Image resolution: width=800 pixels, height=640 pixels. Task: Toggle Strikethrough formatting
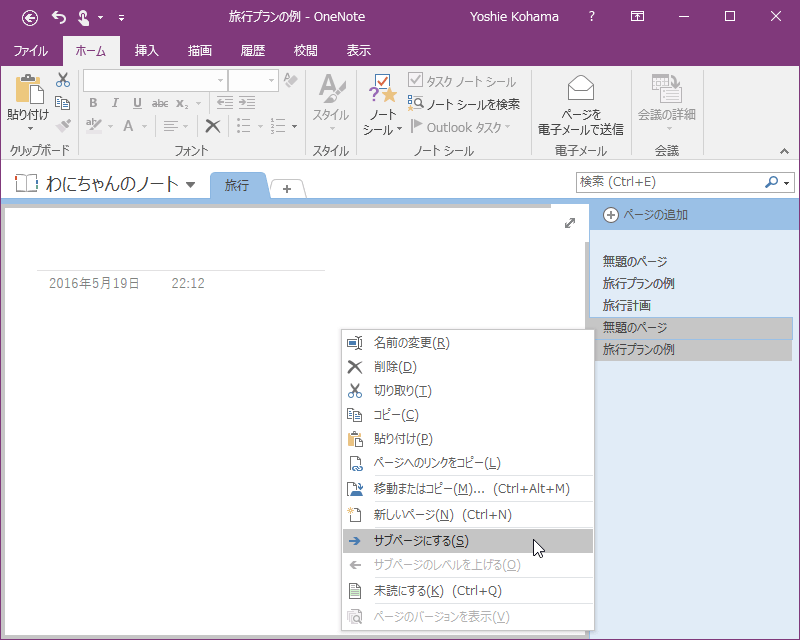tap(160, 103)
